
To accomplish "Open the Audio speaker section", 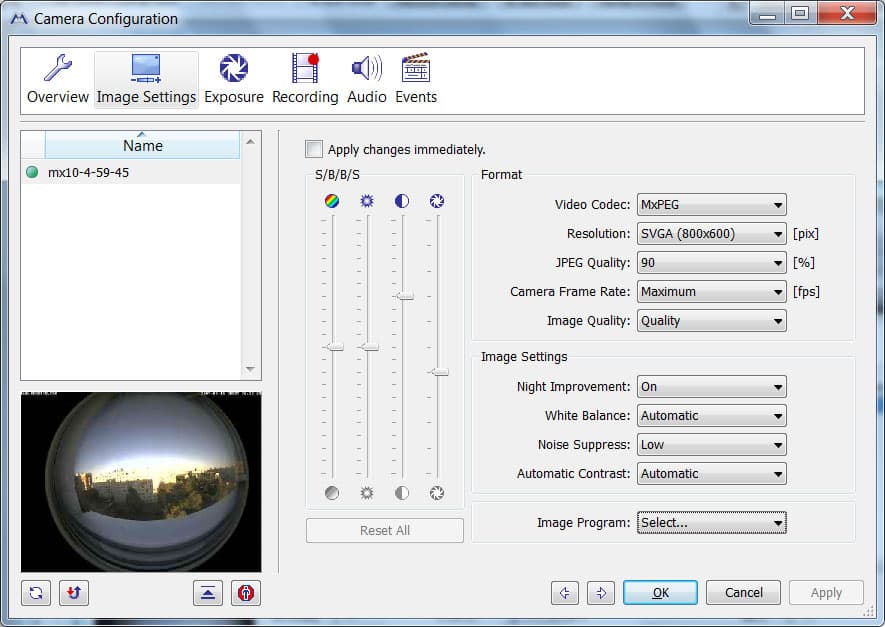I will 367,80.
